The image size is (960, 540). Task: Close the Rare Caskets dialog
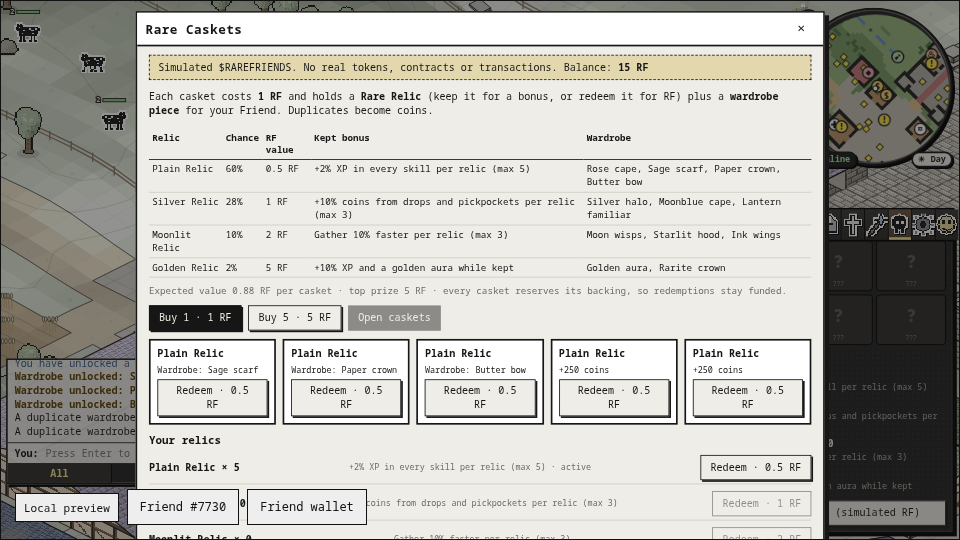801,28
